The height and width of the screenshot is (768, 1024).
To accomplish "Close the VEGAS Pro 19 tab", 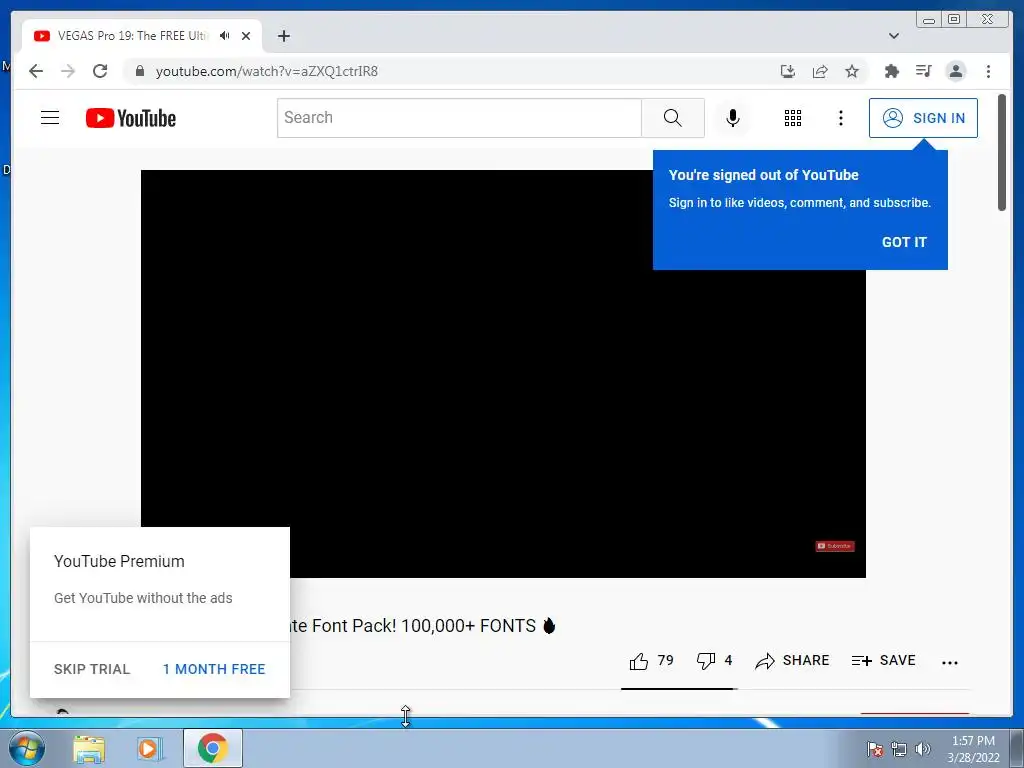I will click(x=246, y=36).
